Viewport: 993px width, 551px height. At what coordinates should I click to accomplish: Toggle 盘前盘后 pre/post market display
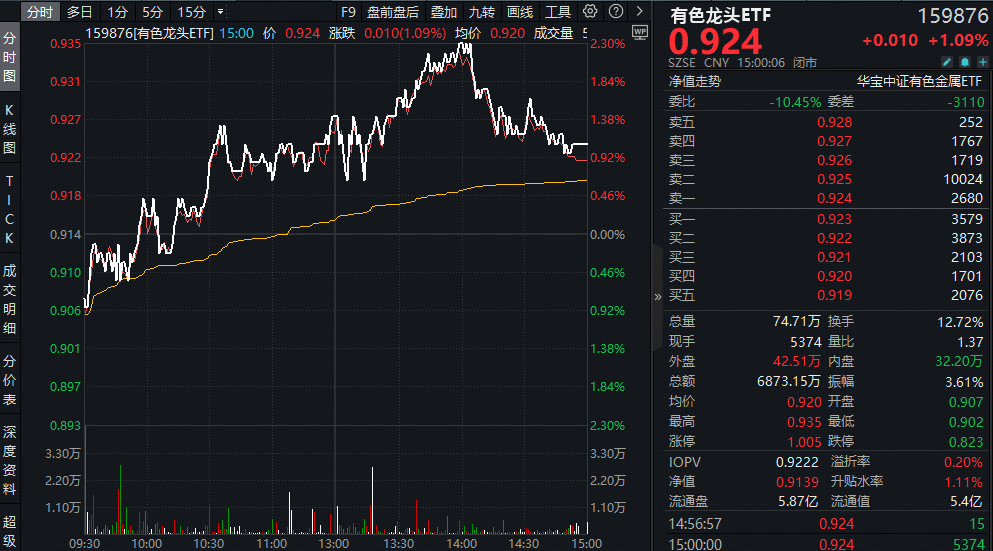pos(393,12)
